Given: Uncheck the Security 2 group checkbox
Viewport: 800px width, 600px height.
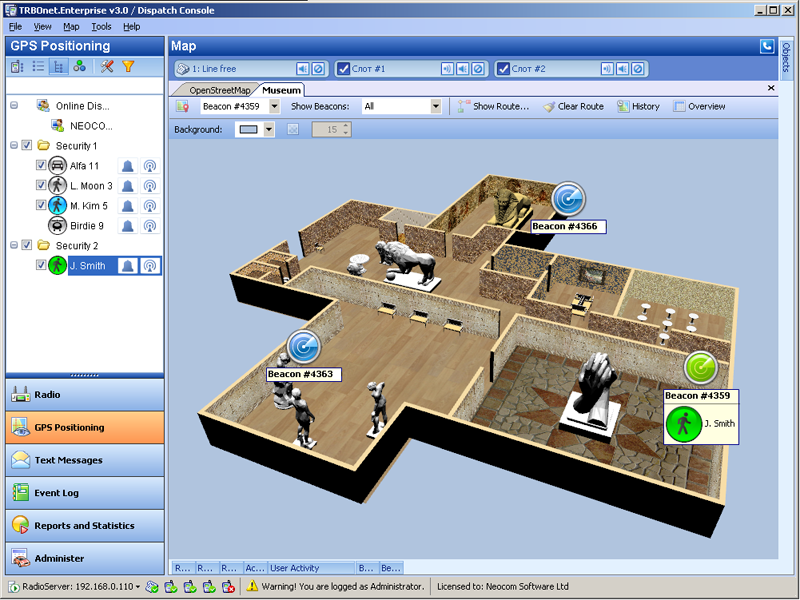Looking at the screenshot, I should [x=27, y=245].
